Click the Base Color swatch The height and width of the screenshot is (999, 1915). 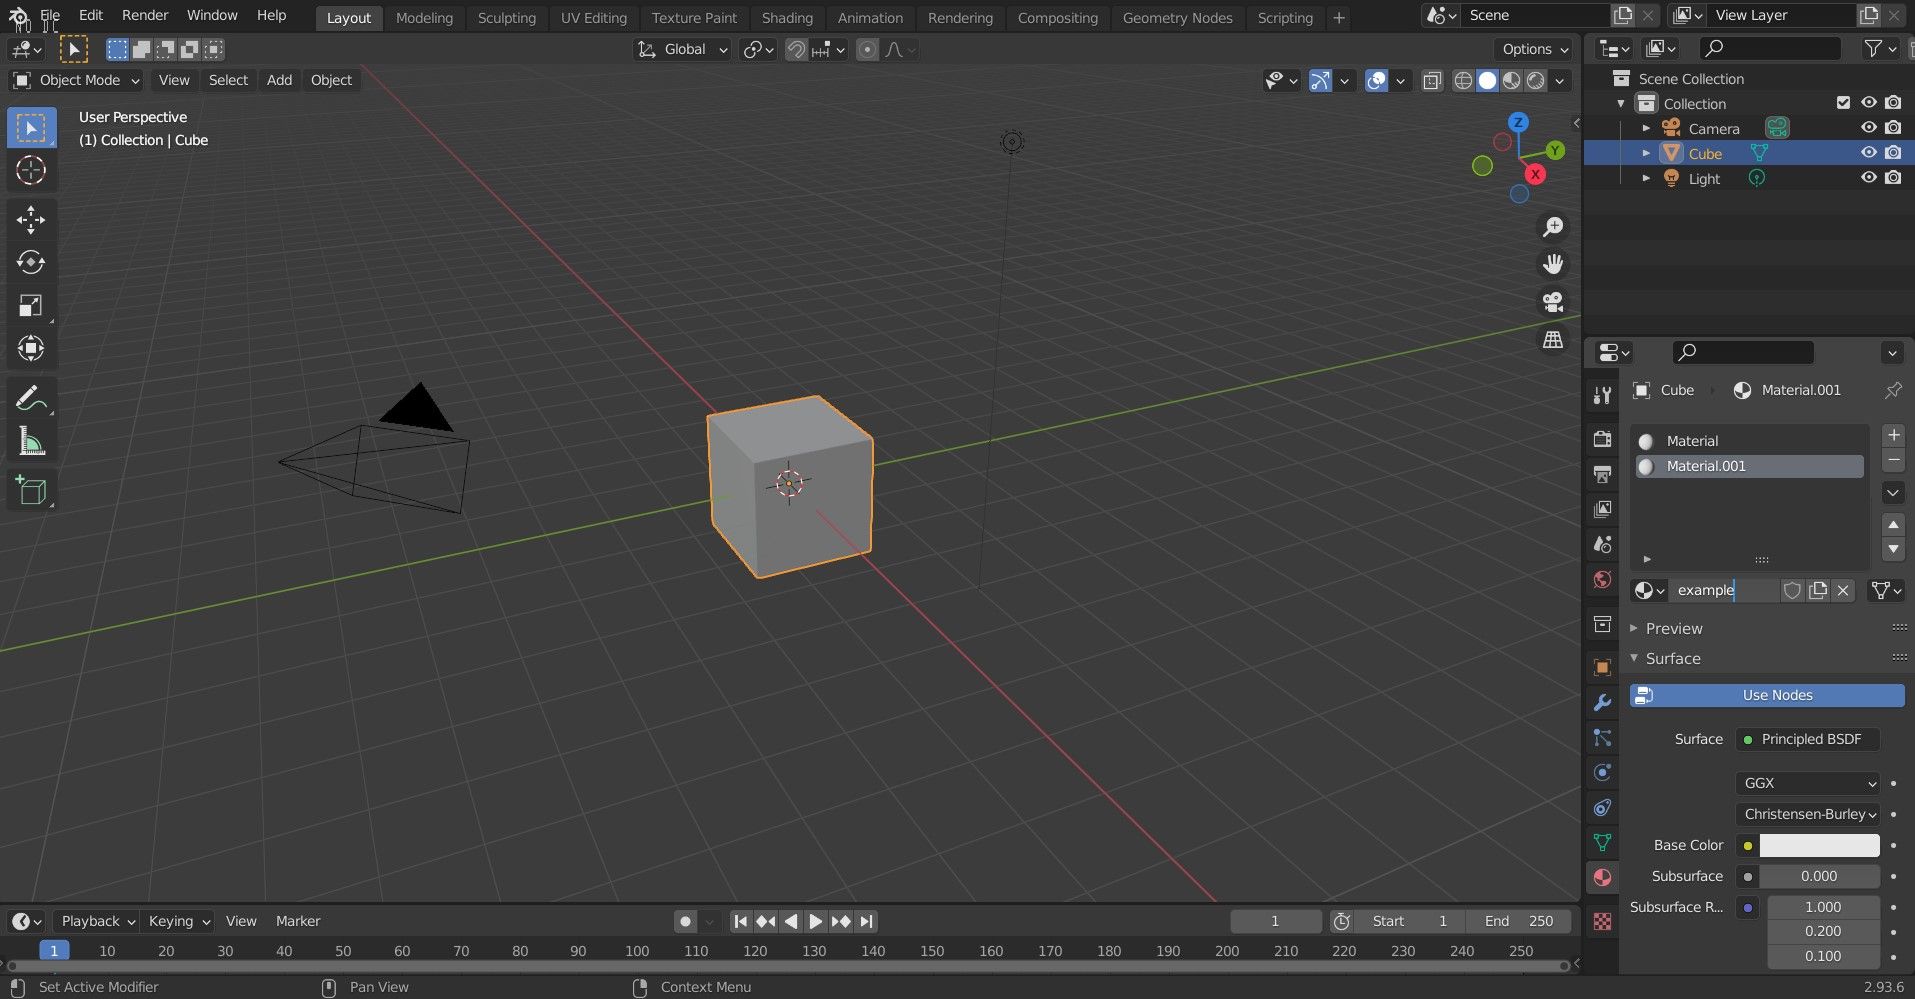[1818, 845]
